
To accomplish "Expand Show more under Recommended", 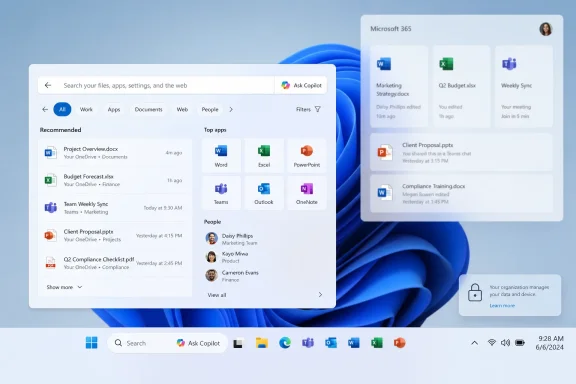I will click(64, 287).
